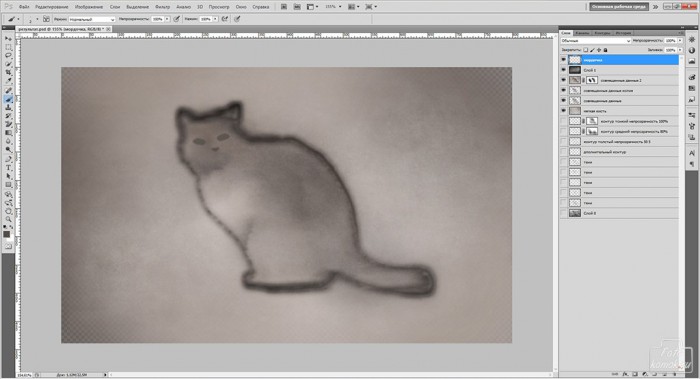Select the Dodge tool
Image resolution: width=700 pixels, height=379 pixels.
pos(8,150)
